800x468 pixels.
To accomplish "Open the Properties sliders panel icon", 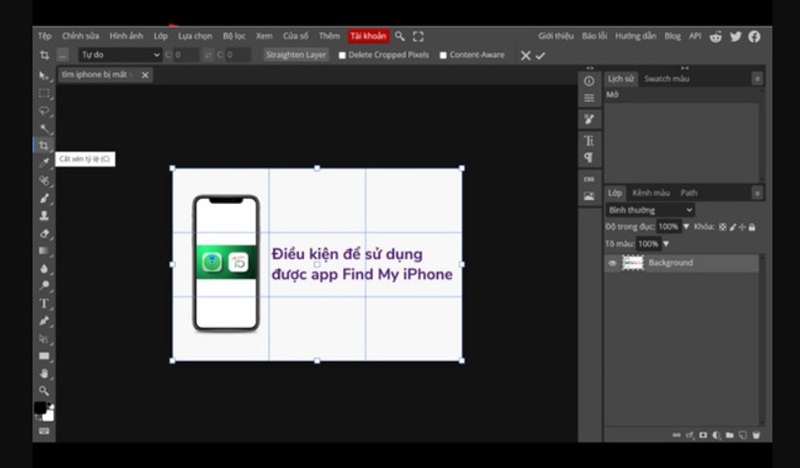I will click(x=589, y=98).
